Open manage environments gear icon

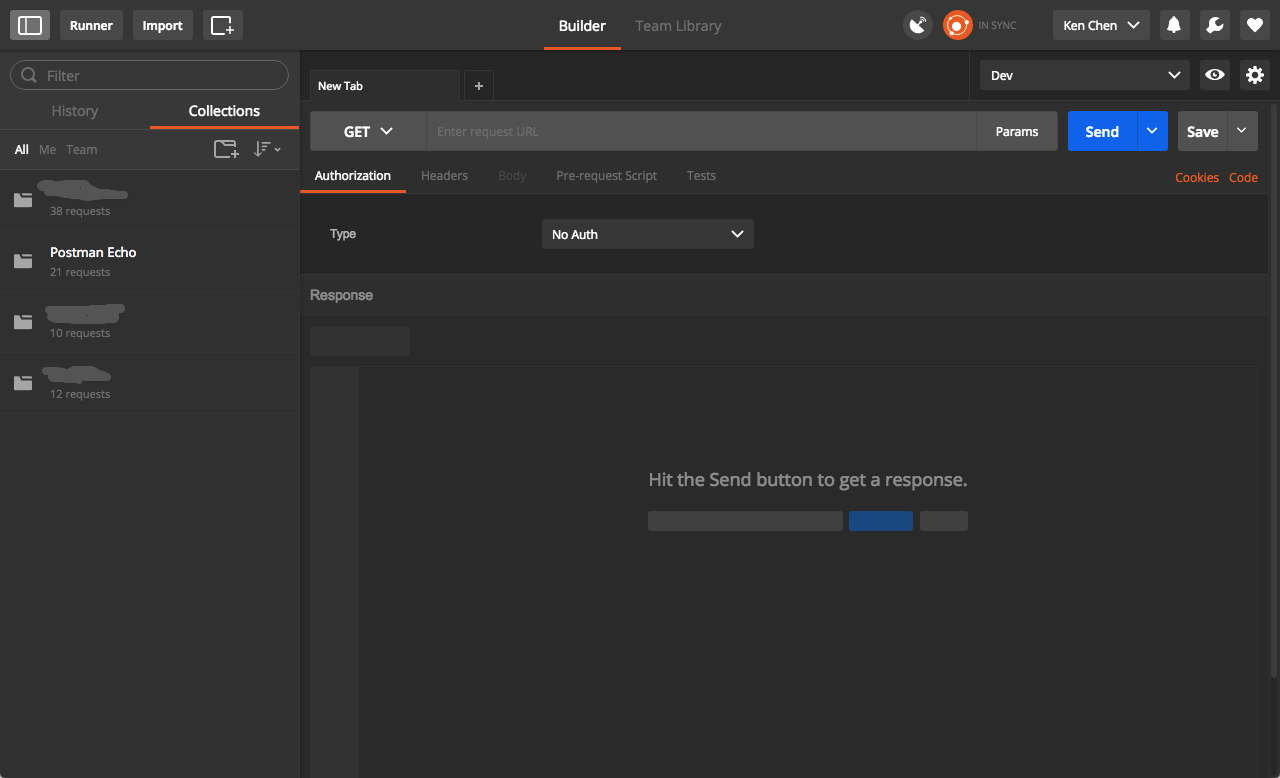tap(1255, 75)
